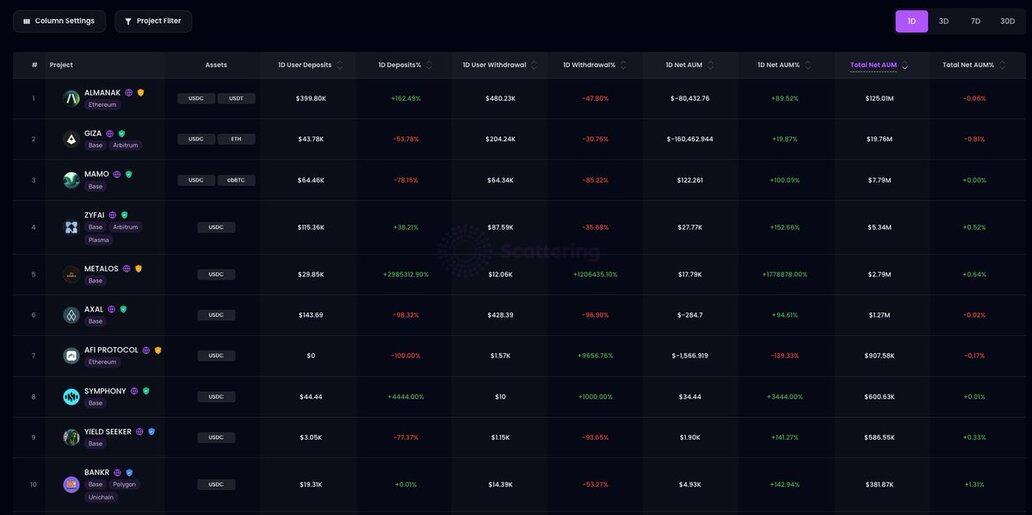Select the 3D time range tab
The height and width of the screenshot is (515, 1032).
point(943,21)
